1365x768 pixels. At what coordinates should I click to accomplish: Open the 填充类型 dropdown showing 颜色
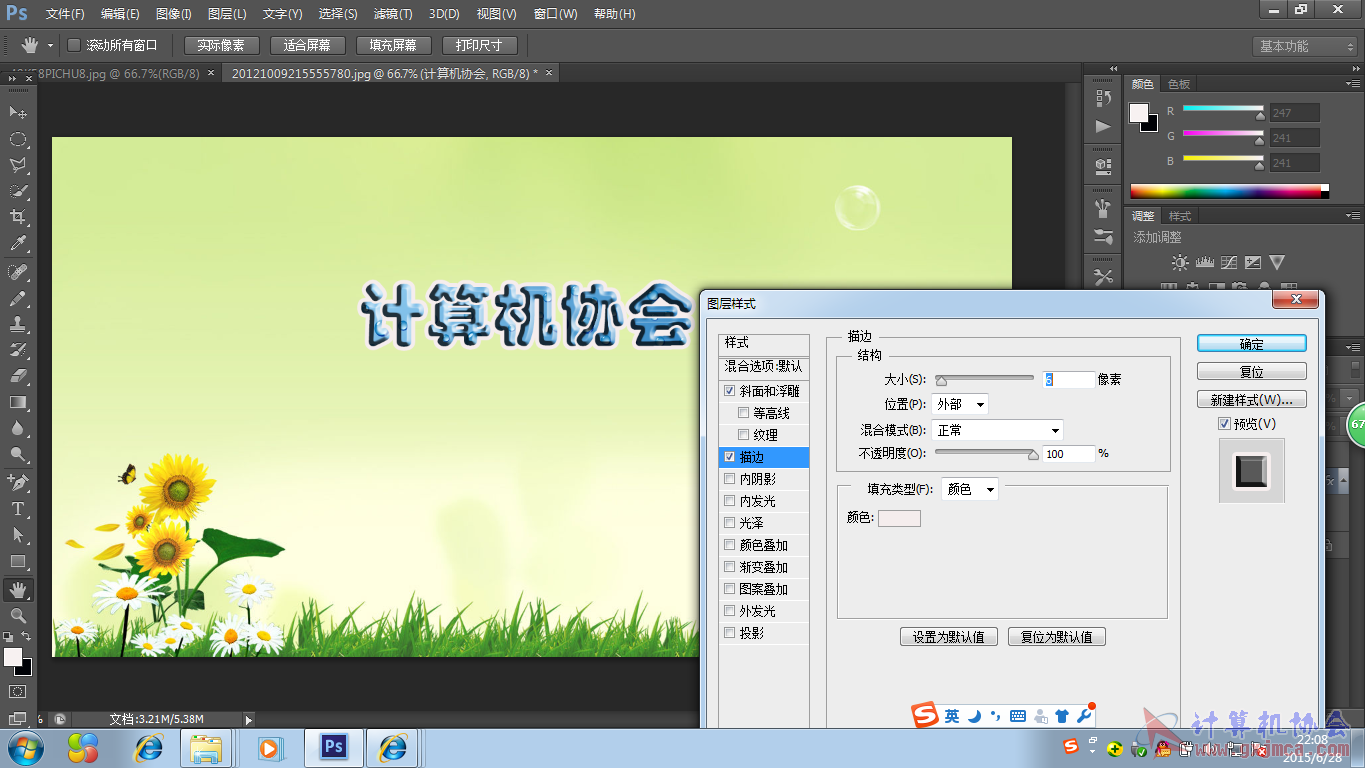coord(969,489)
